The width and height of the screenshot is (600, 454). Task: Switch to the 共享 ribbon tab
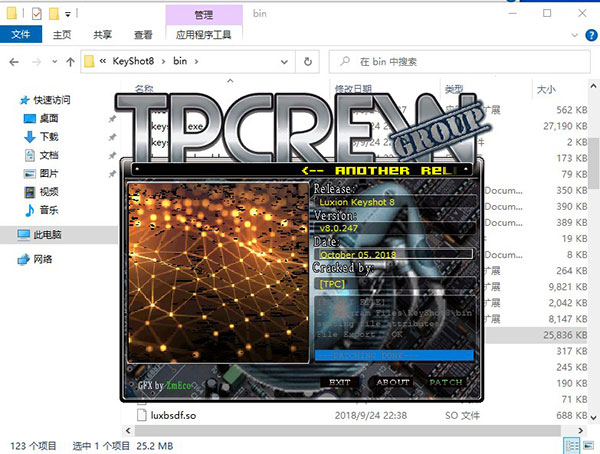click(x=102, y=35)
